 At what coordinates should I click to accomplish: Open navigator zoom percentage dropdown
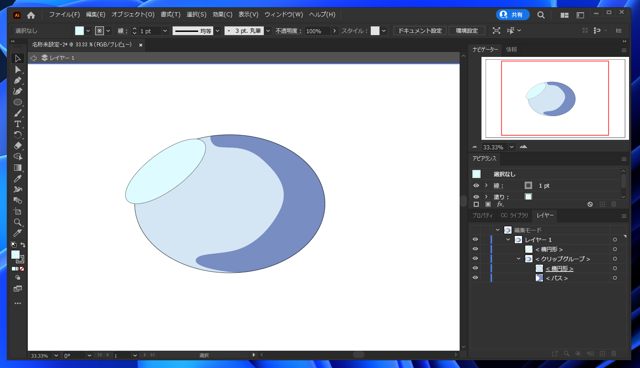pyautogui.click(x=511, y=147)
